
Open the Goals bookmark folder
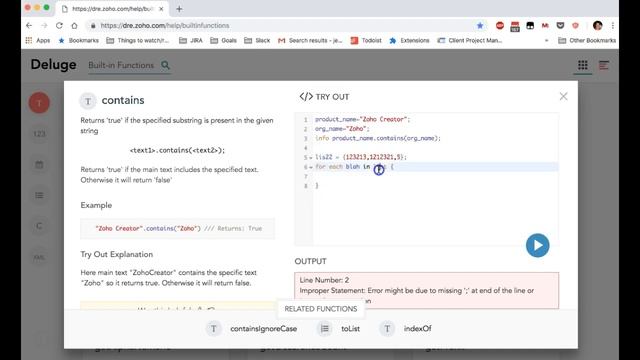click(x=223, y=40)
